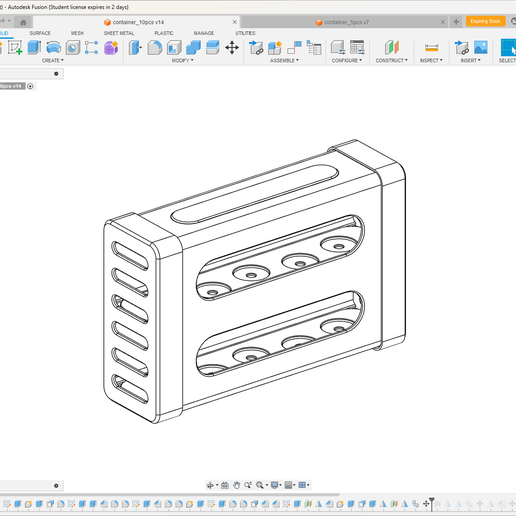Image resolution: width=516 pixels, height=516 pixels.
Task: Go to the Home tab icon
Action: tap(23, 22)
